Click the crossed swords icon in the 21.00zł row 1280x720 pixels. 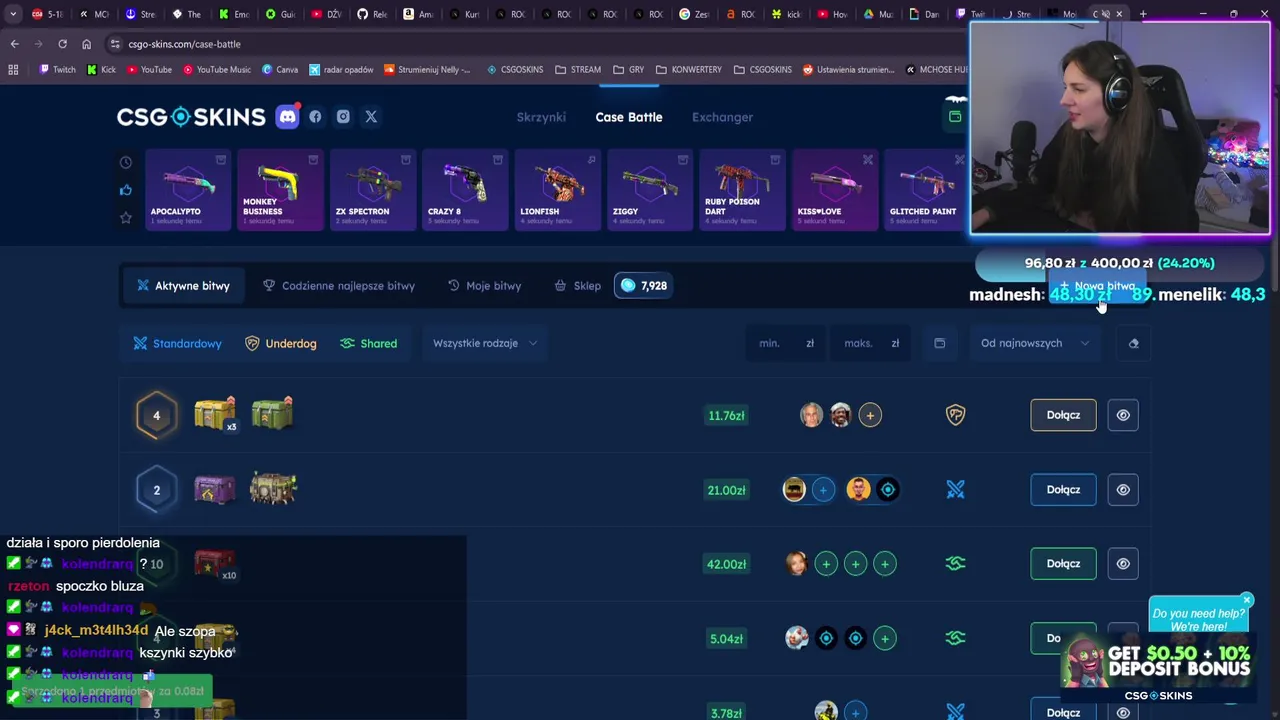pyautogui.click(x=956, y=490)
